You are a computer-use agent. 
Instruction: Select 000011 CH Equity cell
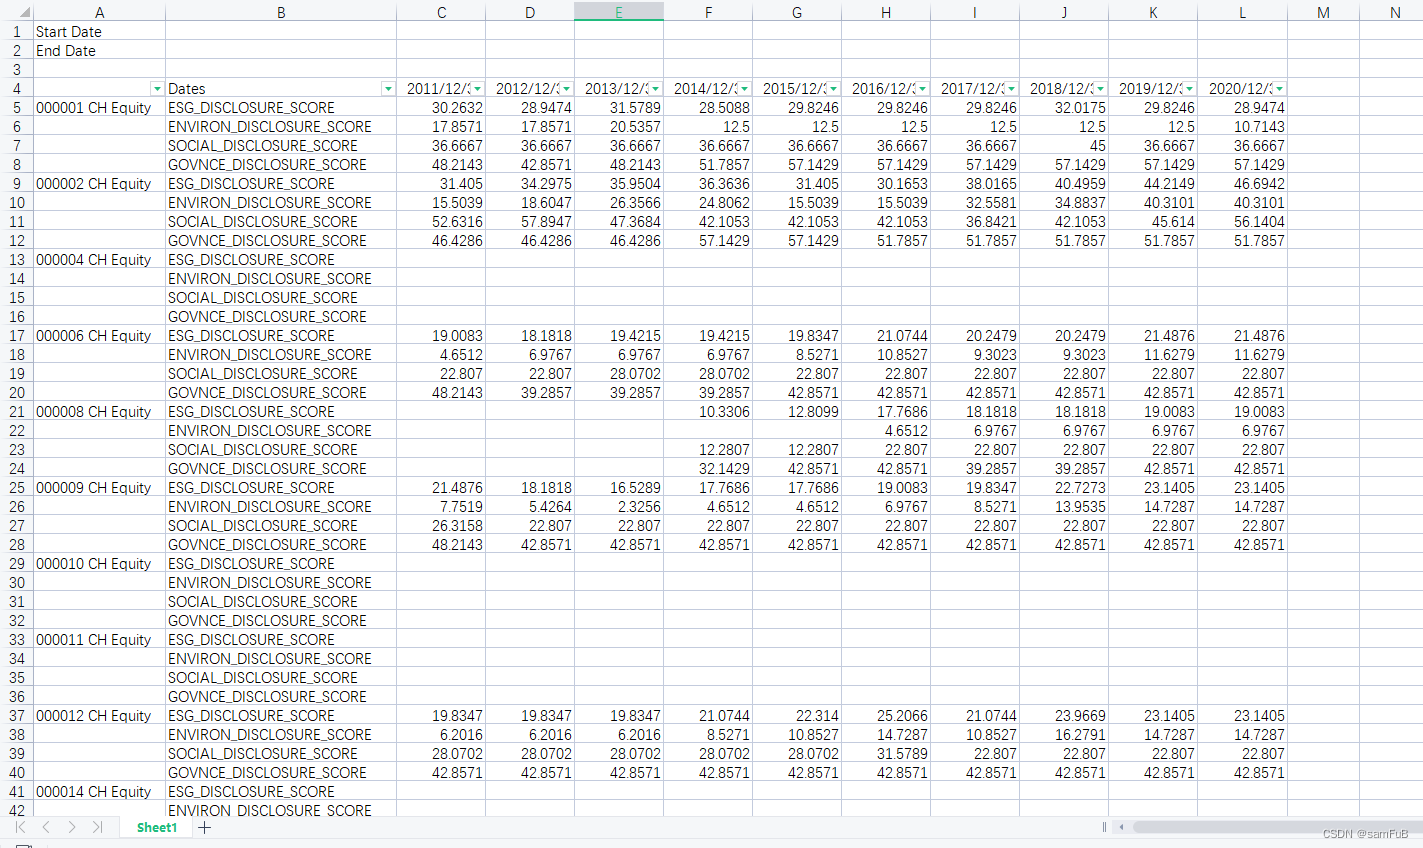pos(99,640)
